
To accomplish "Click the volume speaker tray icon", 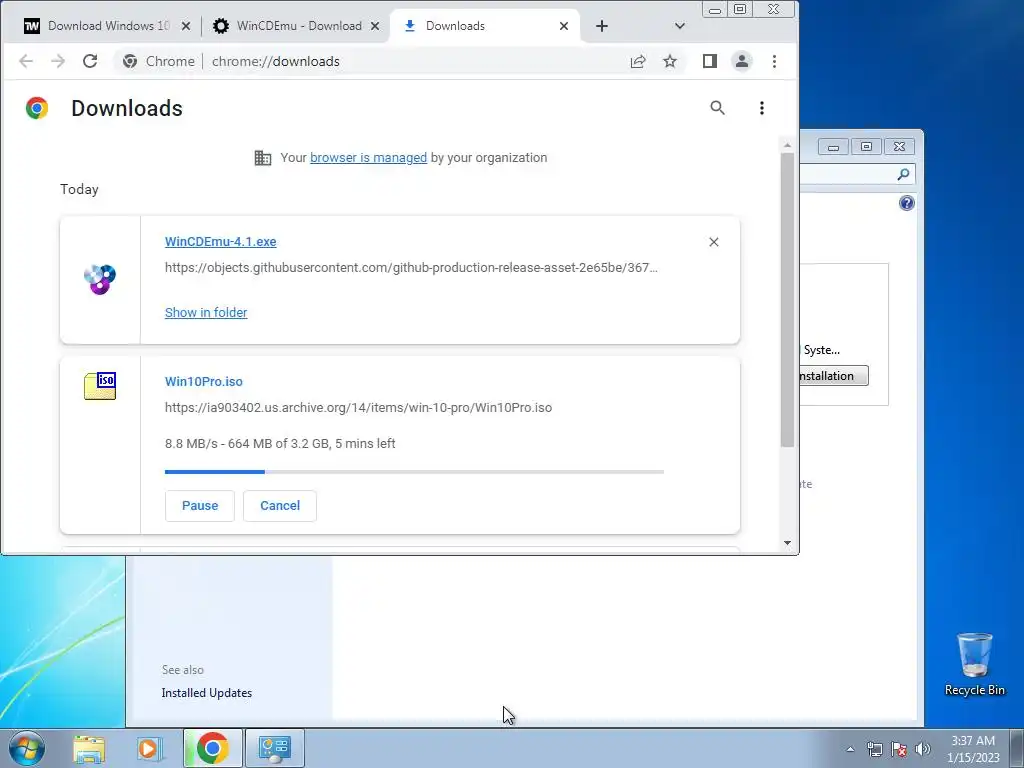I will (923, 749).
